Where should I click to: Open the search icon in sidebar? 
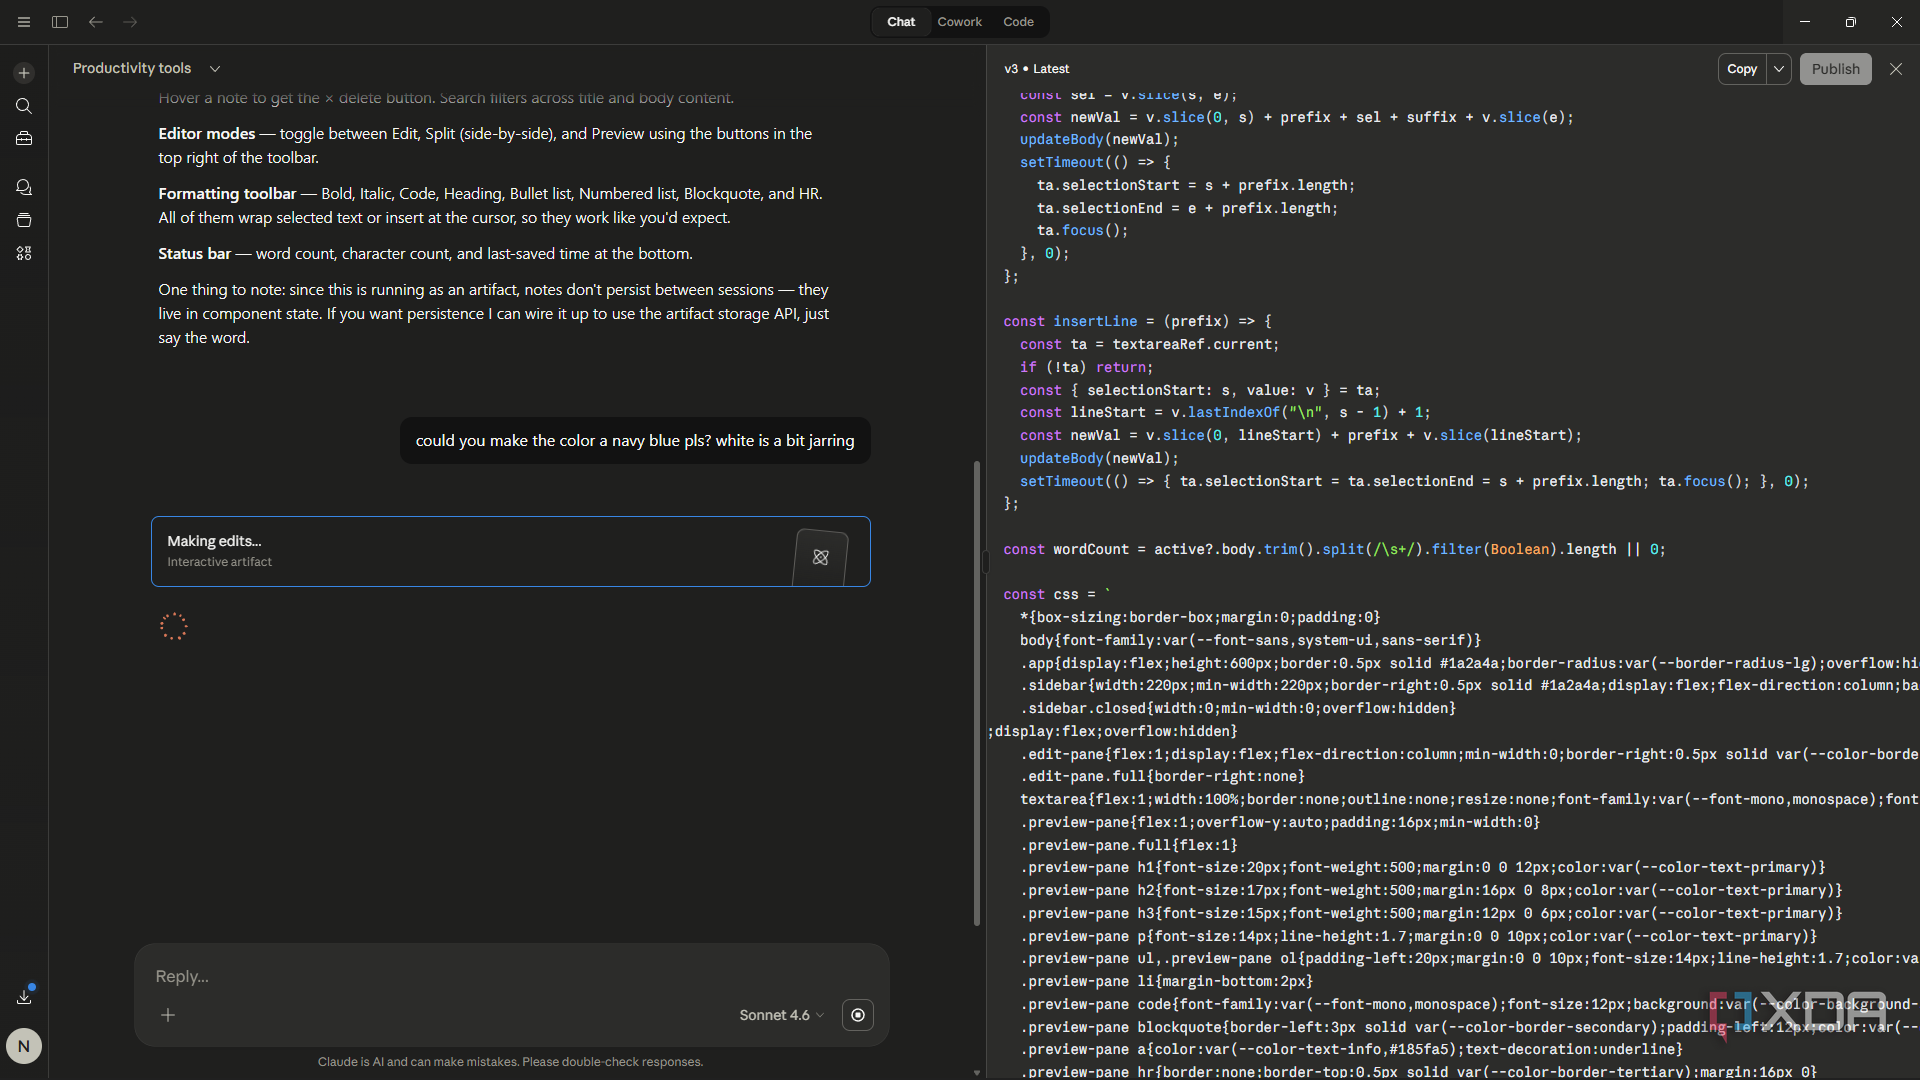pos(24,106)
